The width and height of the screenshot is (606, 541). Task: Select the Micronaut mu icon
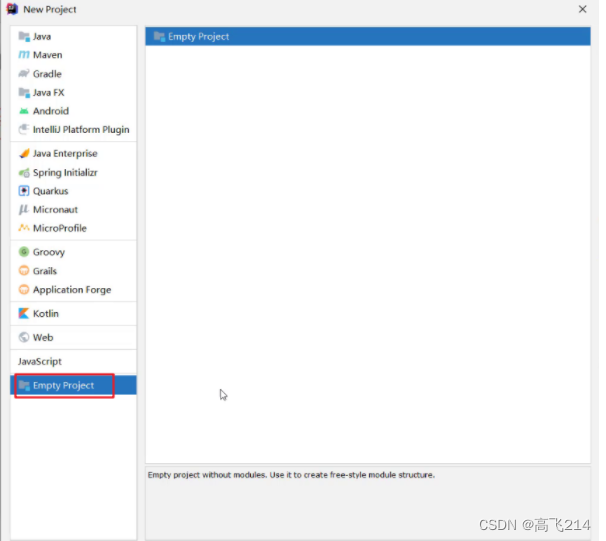[24, 209]
